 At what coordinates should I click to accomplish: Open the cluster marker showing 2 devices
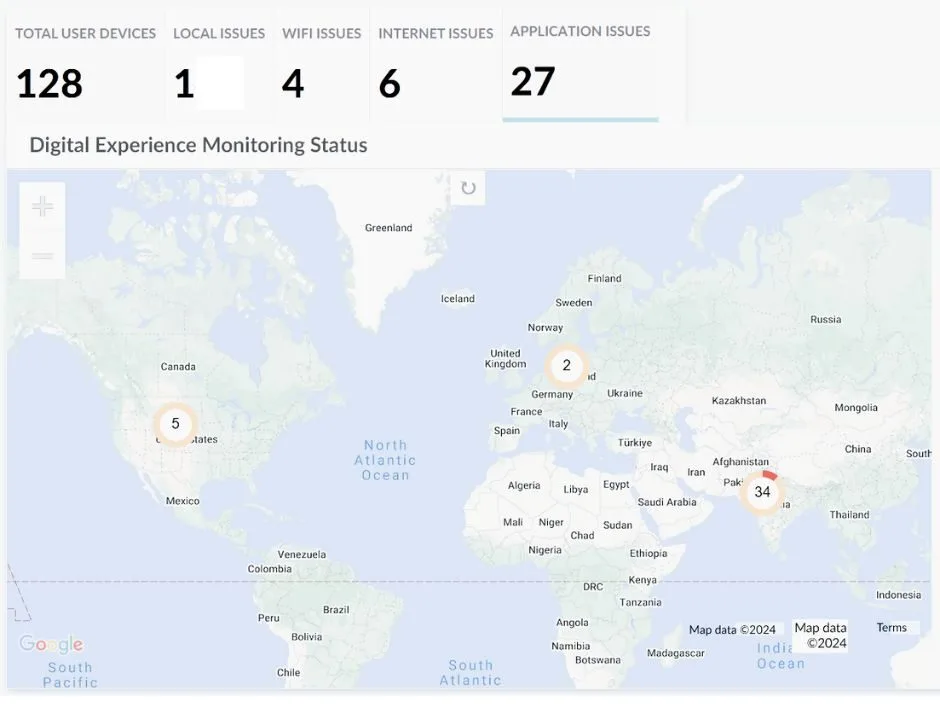click(x=567, y=365)
